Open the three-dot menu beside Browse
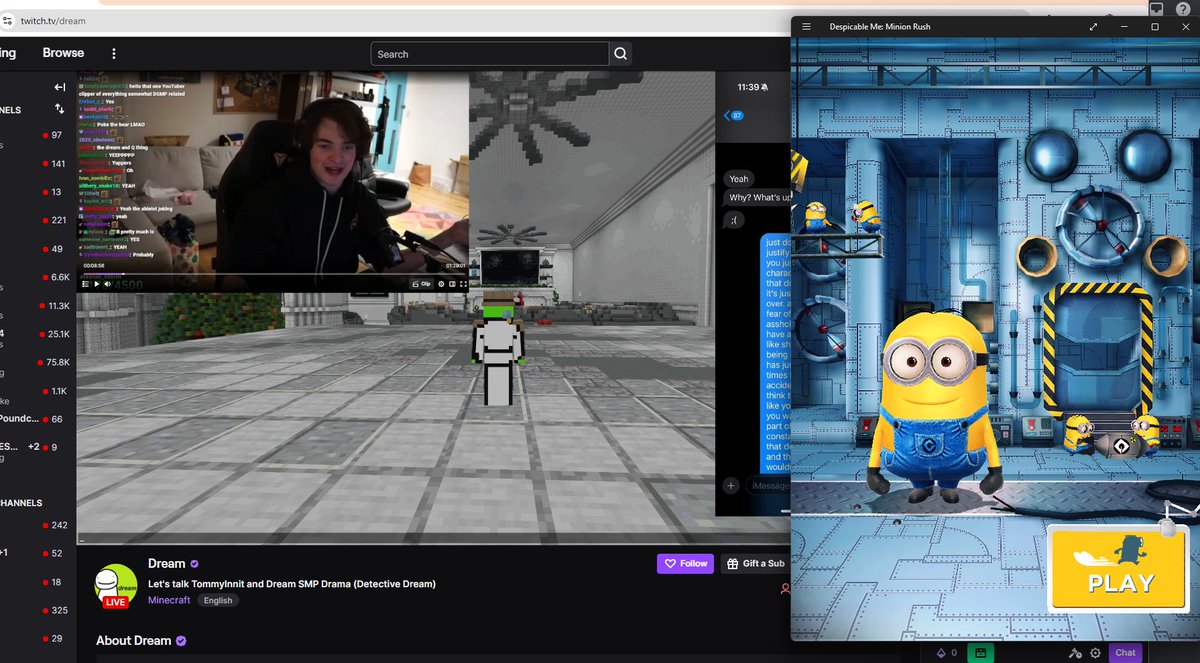The image size is (1200, 663). (114, 54)
